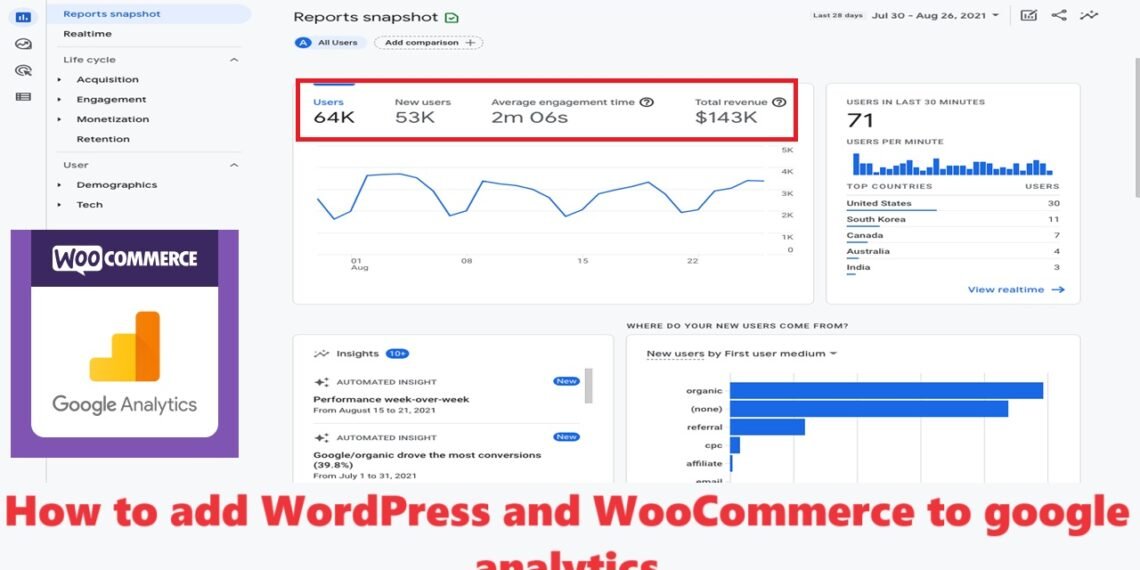This screenshot has height=570, width=1140.
Task: Click the edit comparisons chart icon
Action: pos(1028,15)
